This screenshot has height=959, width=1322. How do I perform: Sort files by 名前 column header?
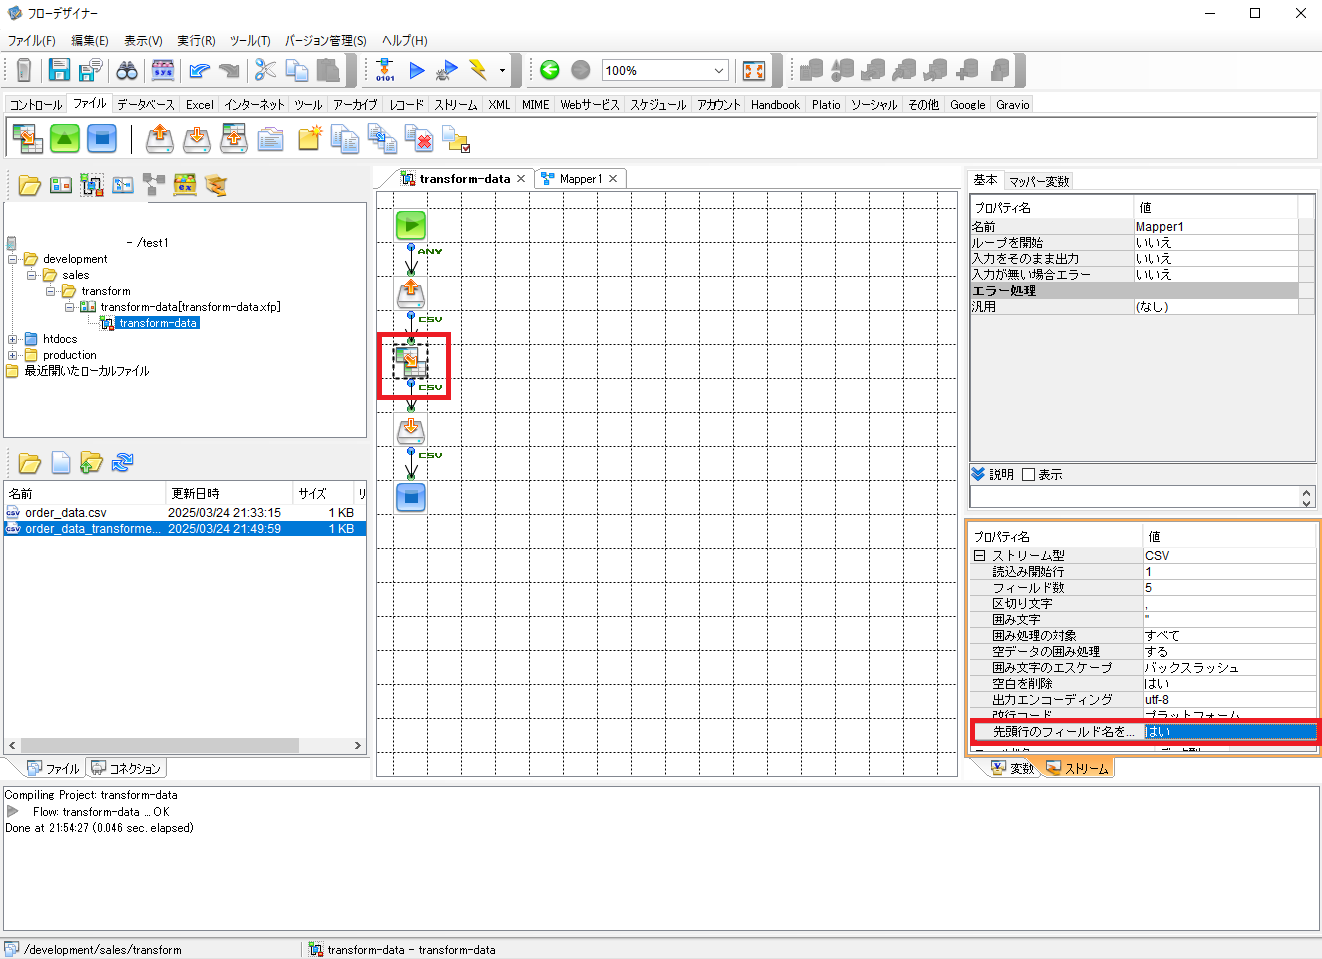point(84,493)
